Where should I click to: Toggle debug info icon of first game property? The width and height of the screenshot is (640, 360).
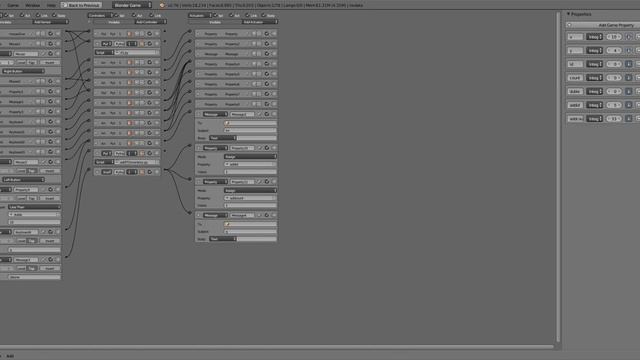[x=629, y=37]
